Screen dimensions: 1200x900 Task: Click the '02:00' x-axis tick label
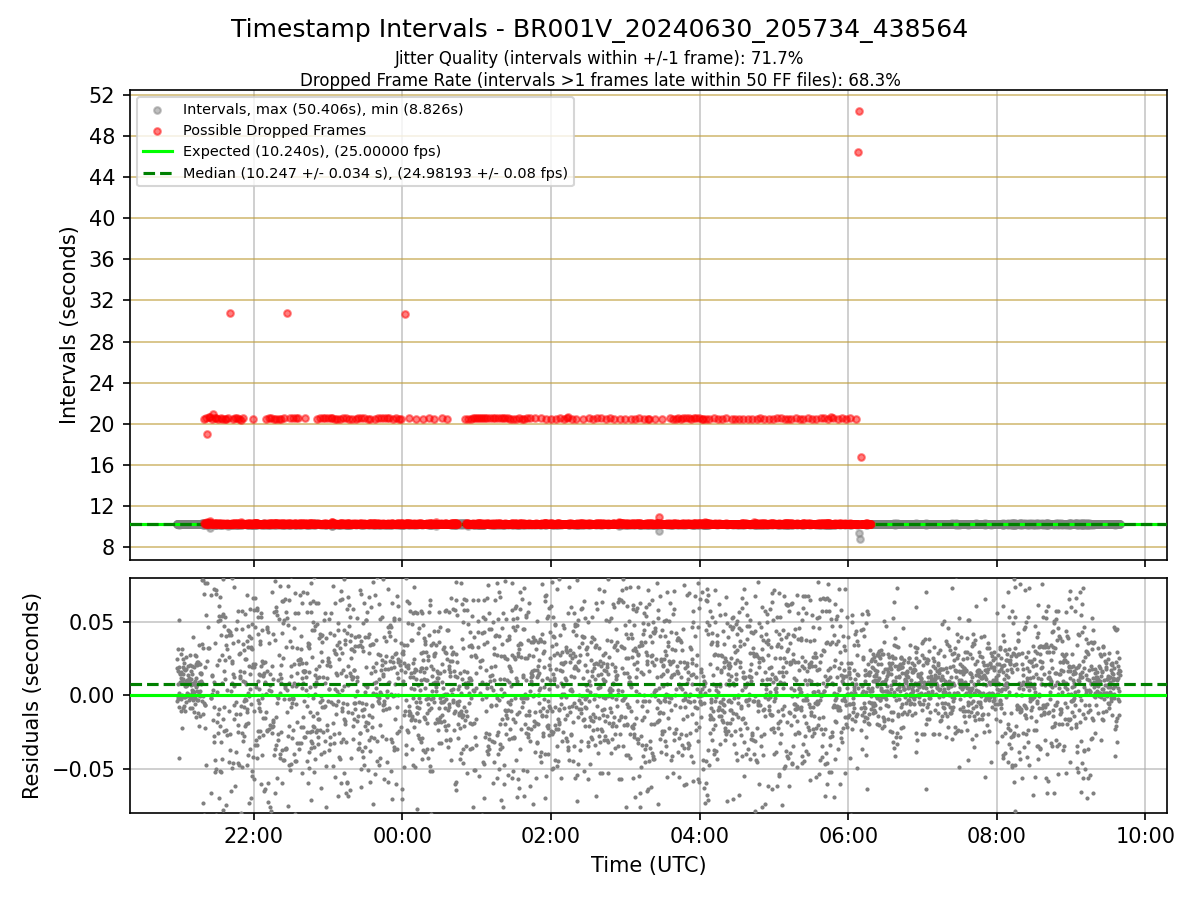(x=551, y=834)
